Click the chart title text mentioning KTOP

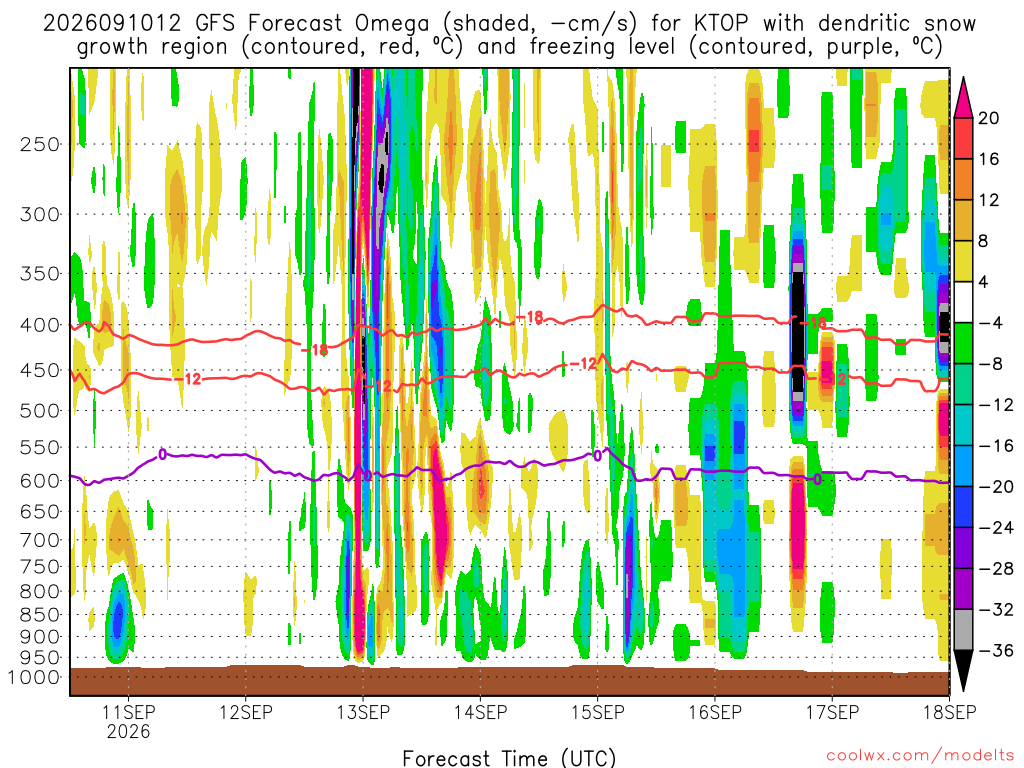(509, 35)
